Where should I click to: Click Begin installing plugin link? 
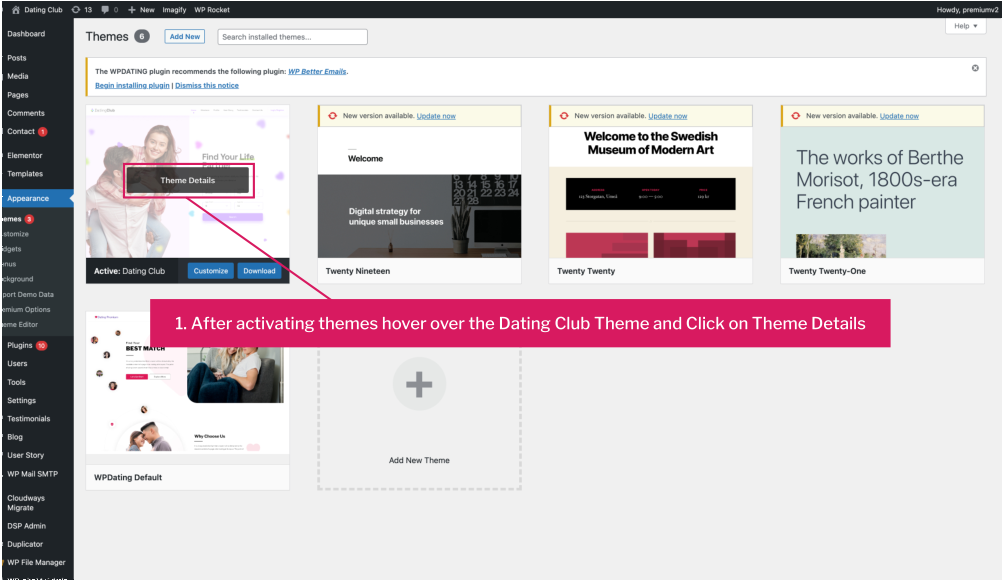tap(132, 85)
